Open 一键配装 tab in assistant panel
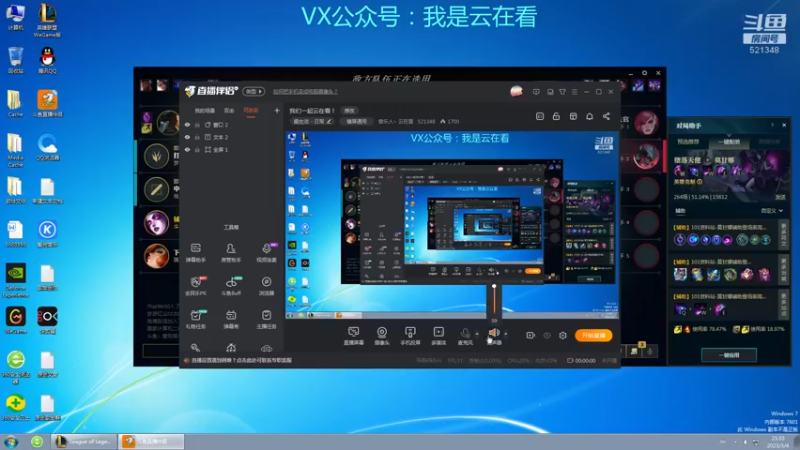Viewport: 800px width, 450px height. (729, 142)
